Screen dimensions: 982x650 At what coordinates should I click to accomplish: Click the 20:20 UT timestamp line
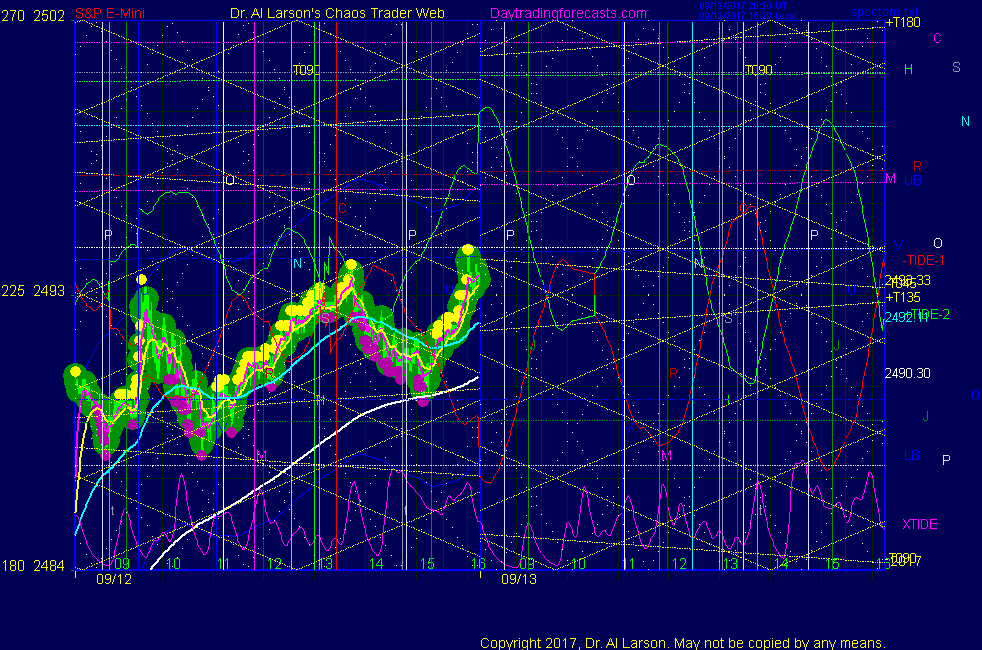743,6
